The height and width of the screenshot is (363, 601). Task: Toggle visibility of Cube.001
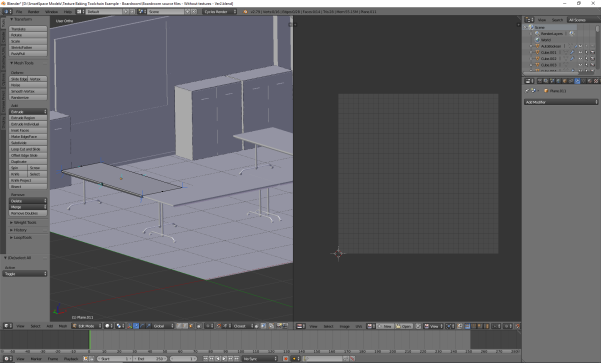coord(580,52)
